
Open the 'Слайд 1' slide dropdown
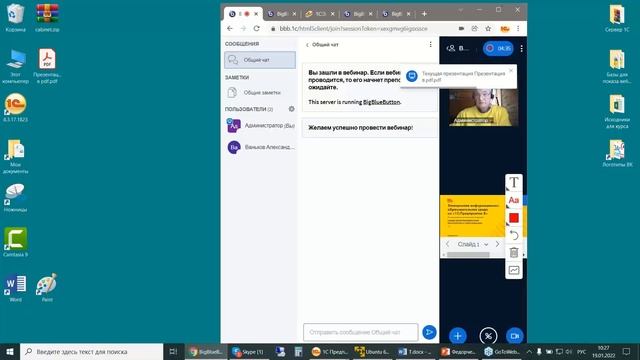[x=473, y=244]
